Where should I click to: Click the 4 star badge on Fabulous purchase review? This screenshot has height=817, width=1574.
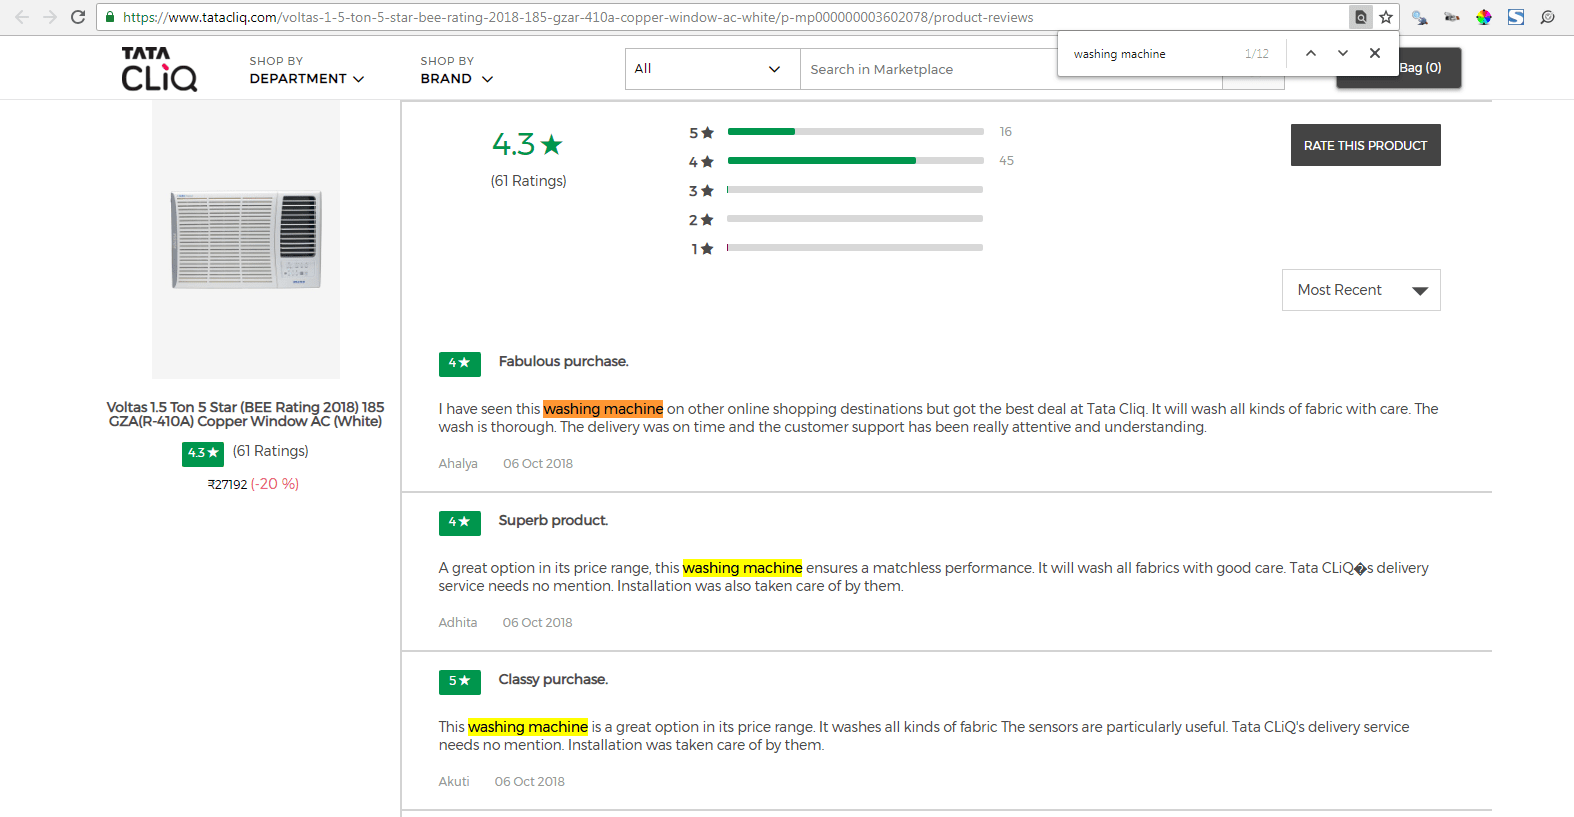[460, 364]
